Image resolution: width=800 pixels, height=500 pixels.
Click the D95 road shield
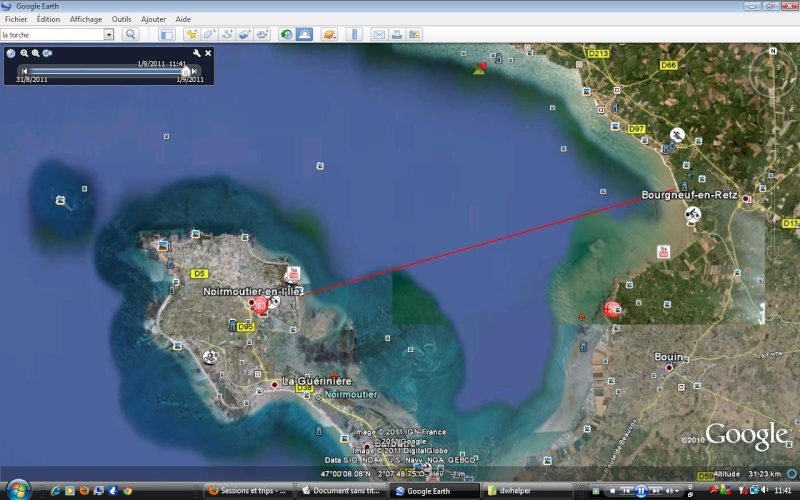click(245, 327)
